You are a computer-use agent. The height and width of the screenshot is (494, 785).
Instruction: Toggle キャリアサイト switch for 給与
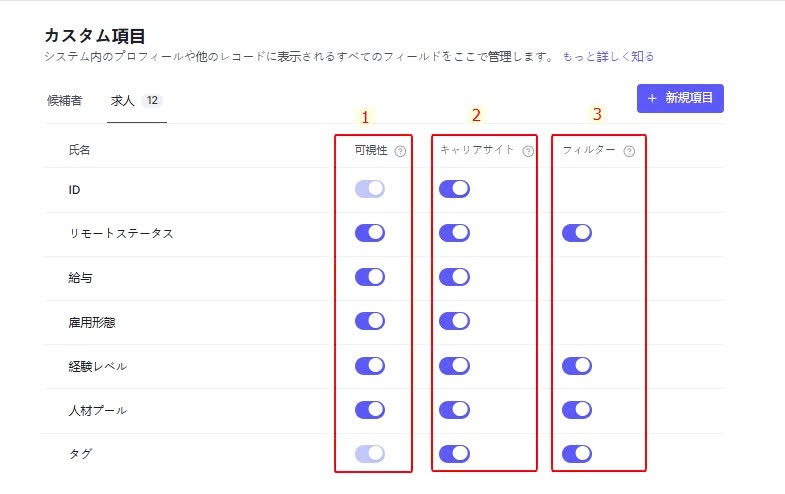[454, 277]
